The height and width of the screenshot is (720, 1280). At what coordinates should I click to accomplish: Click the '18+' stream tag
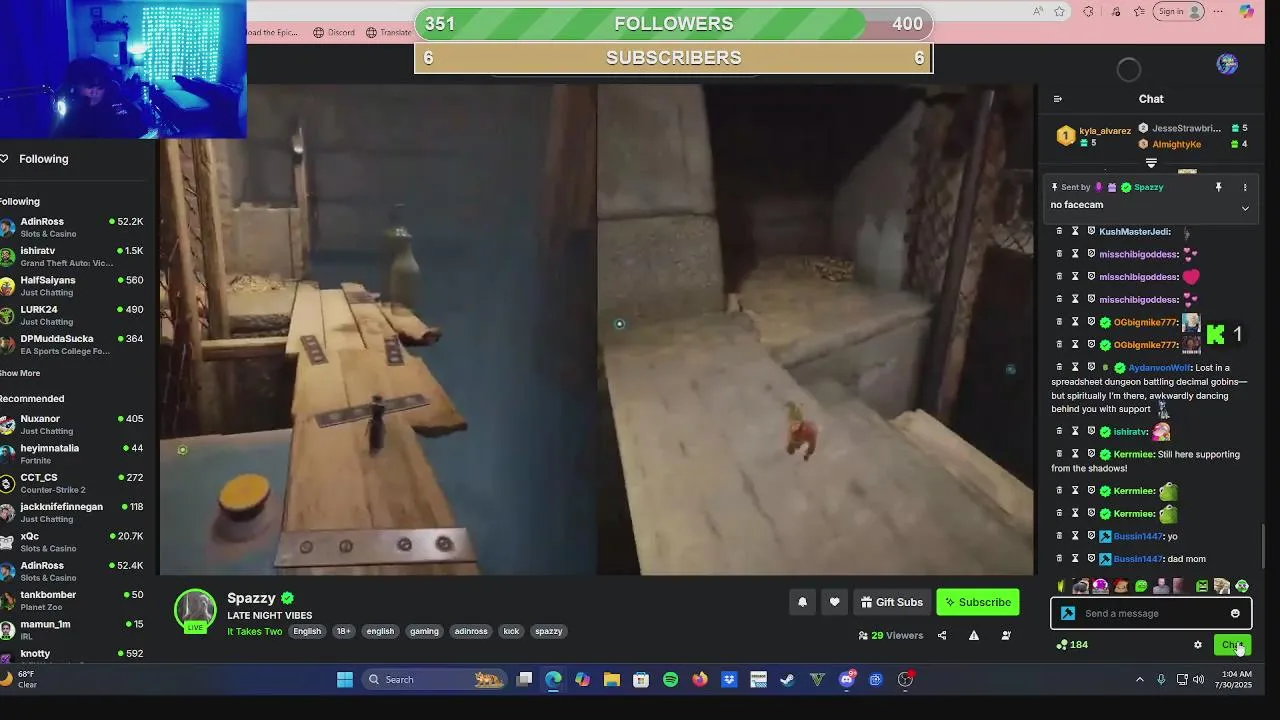(343, 631)
